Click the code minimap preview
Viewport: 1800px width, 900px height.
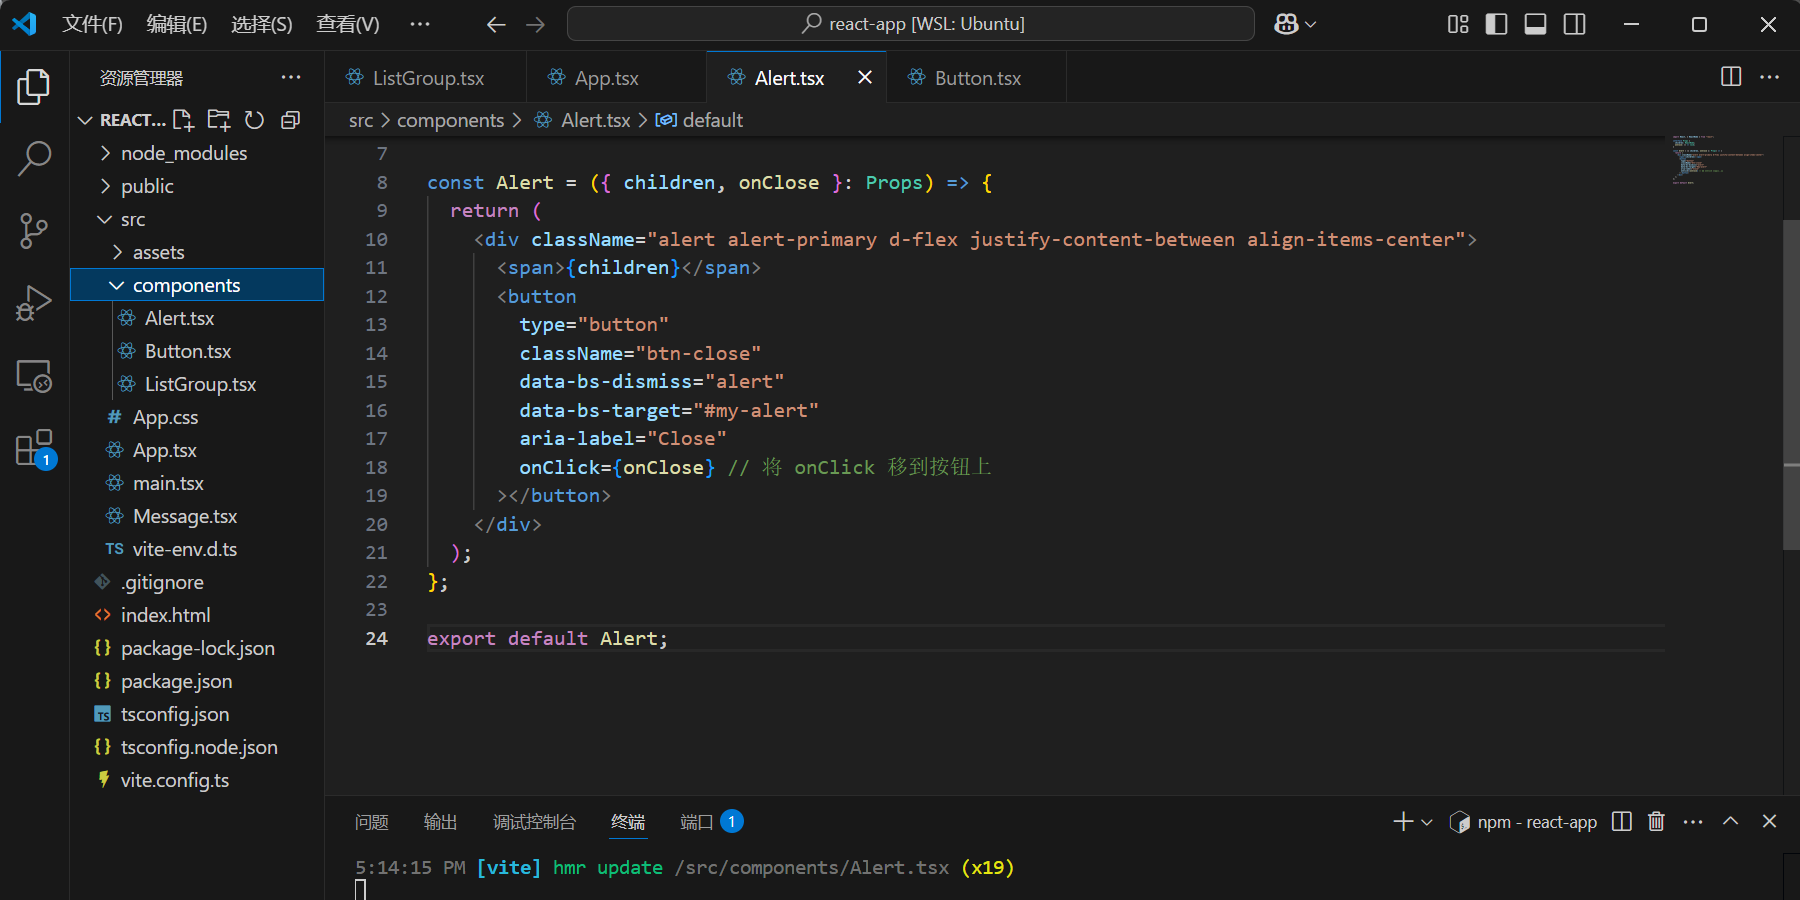1720,160
